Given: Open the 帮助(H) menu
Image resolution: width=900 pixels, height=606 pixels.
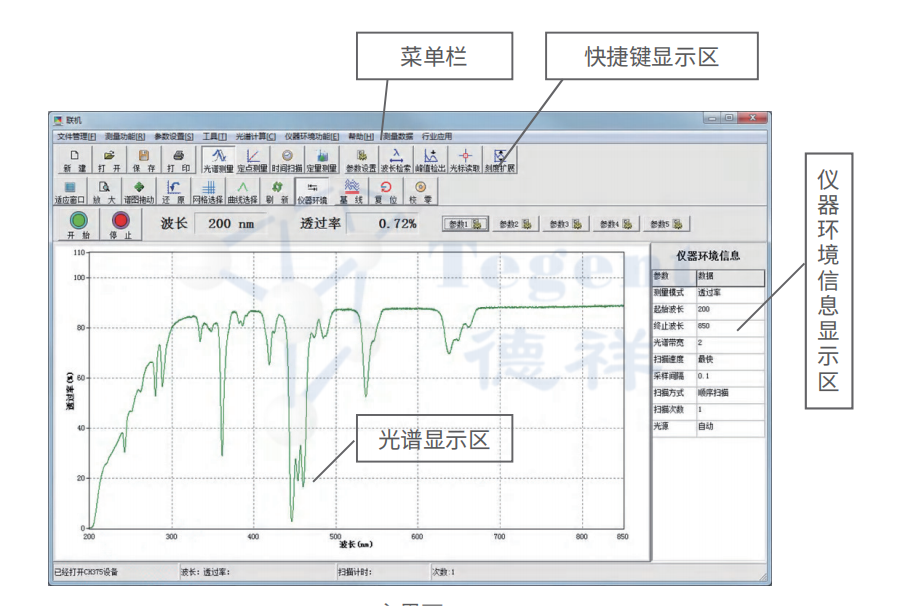Looking at the screenshot, I should coord(360,136).
